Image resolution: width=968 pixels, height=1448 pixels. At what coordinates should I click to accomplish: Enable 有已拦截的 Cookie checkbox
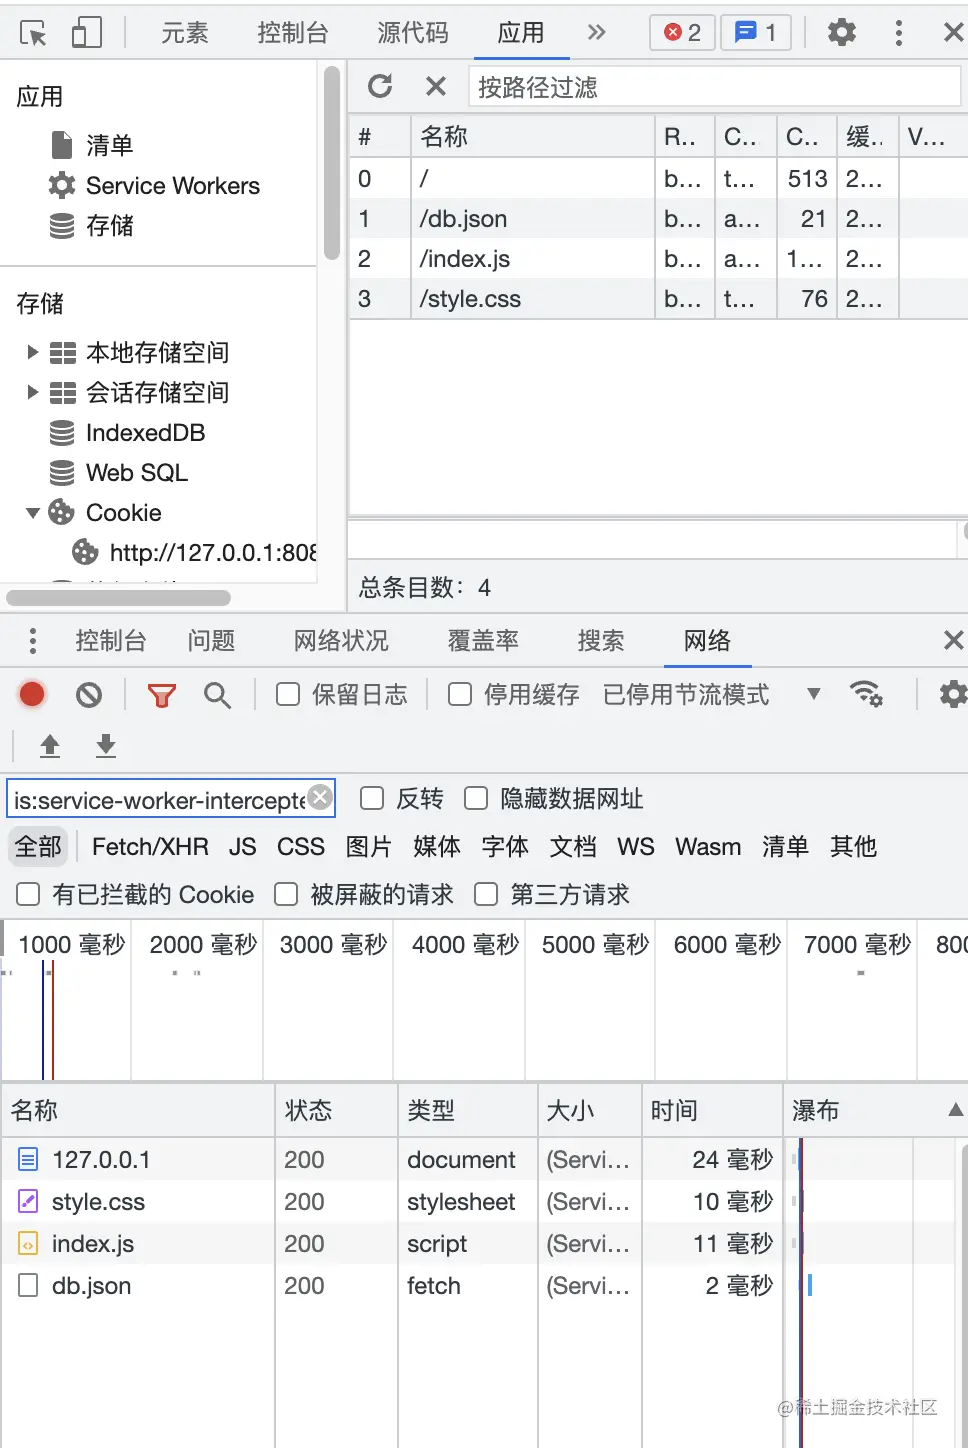(x=28, y=894)
